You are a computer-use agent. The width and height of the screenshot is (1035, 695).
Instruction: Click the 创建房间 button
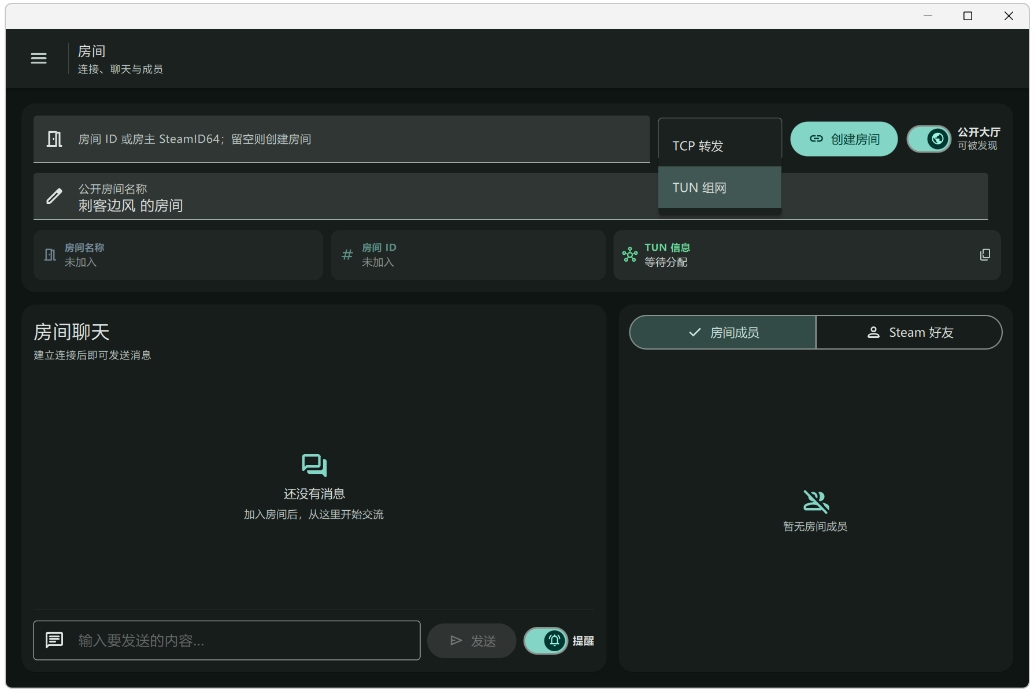click(844, 139)
